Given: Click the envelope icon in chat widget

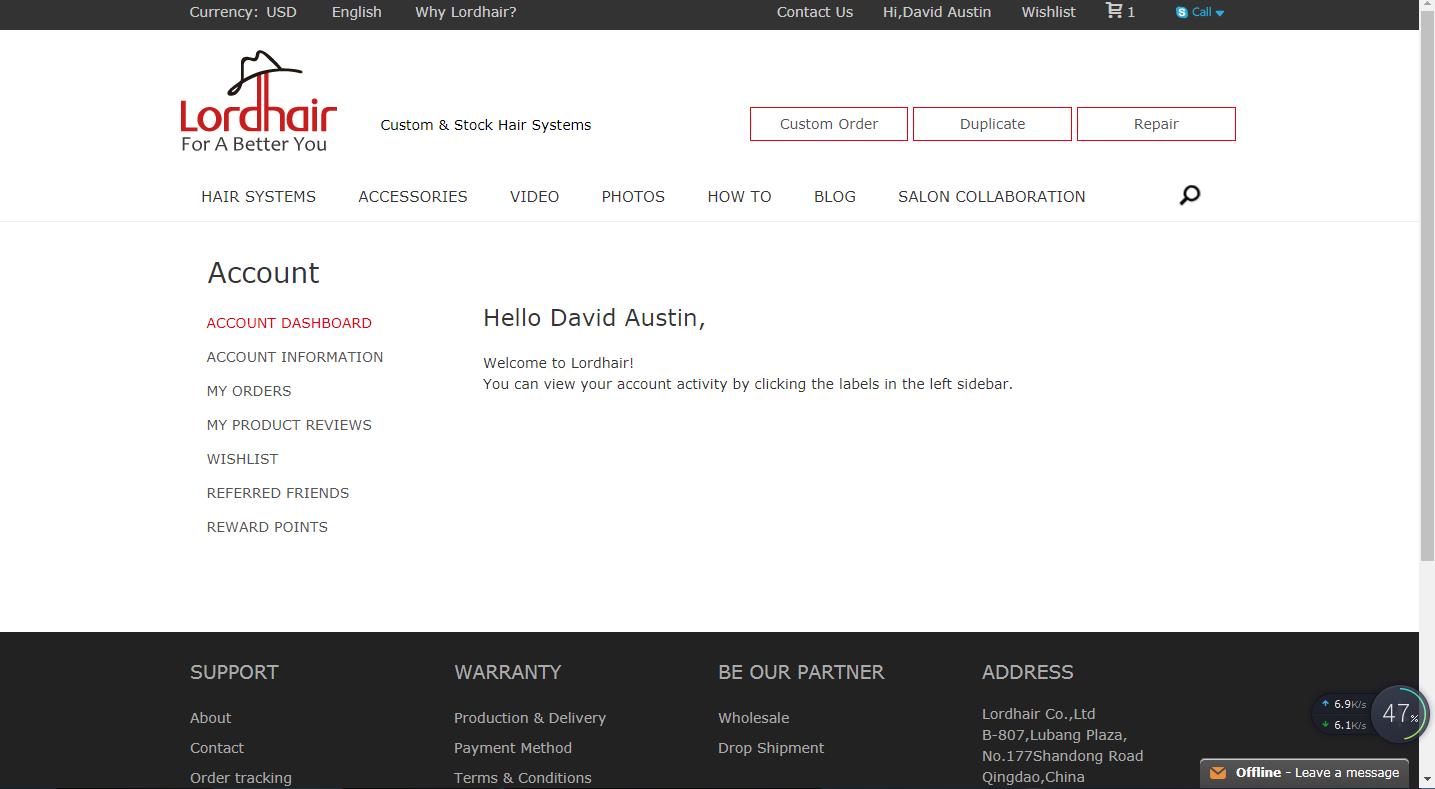Looking at the screenshot, I should click(1218, 772).
